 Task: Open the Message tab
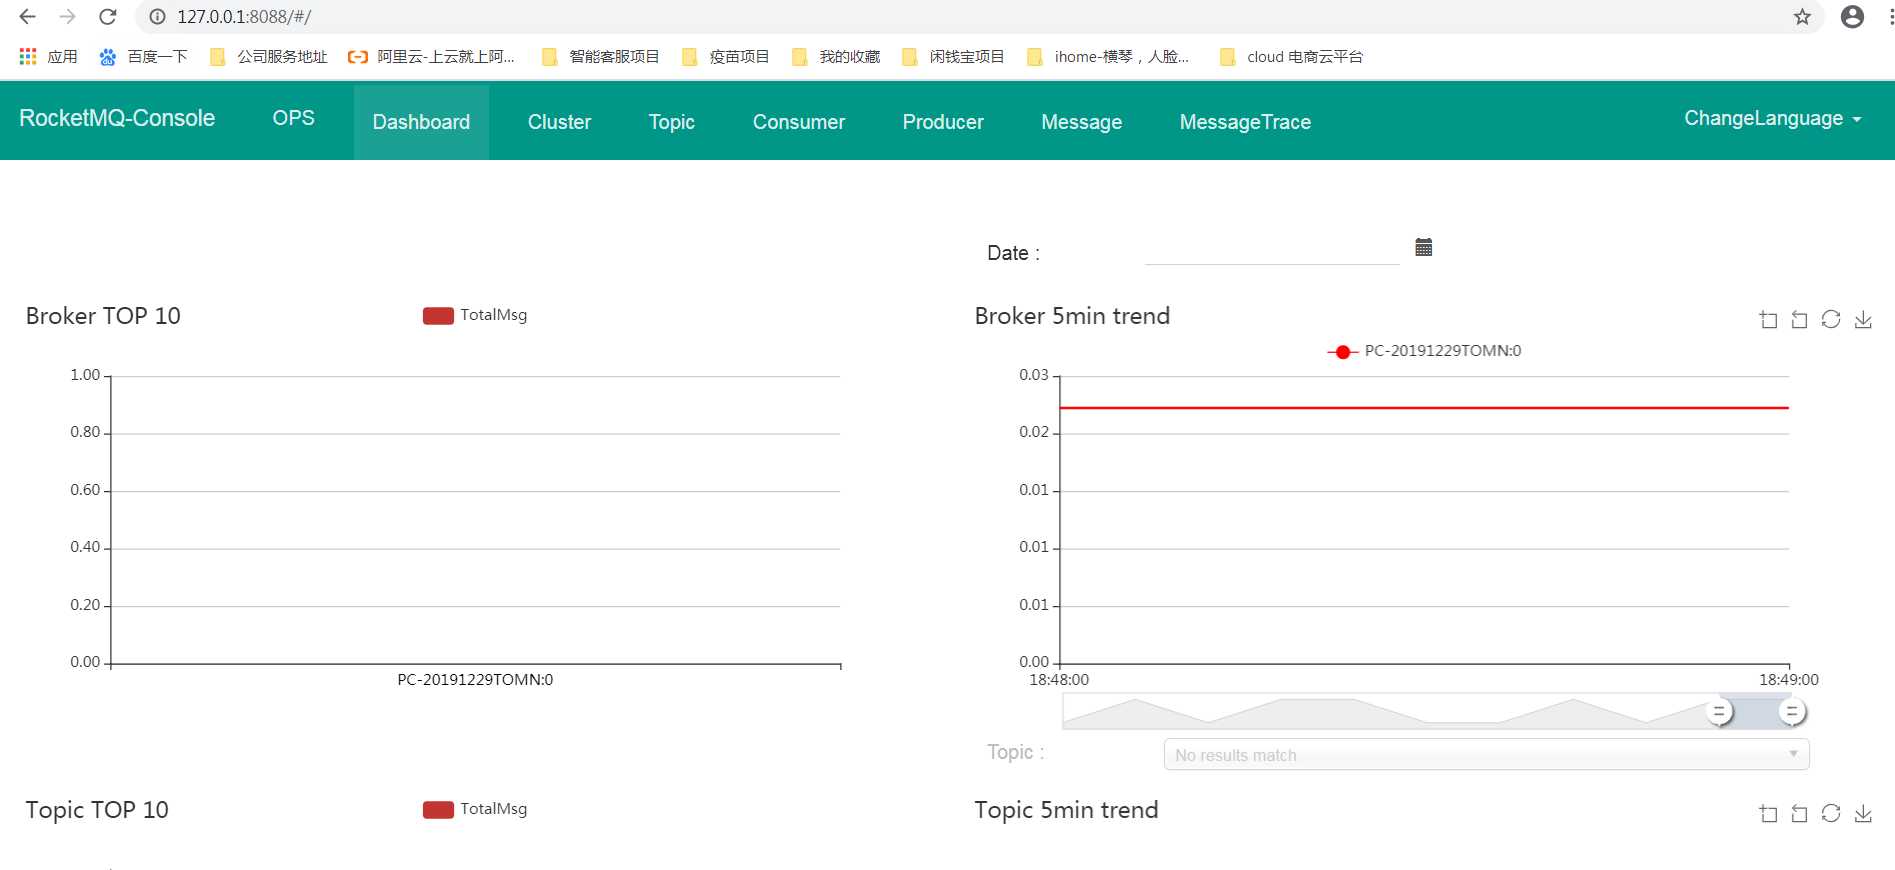point(1081,122)
